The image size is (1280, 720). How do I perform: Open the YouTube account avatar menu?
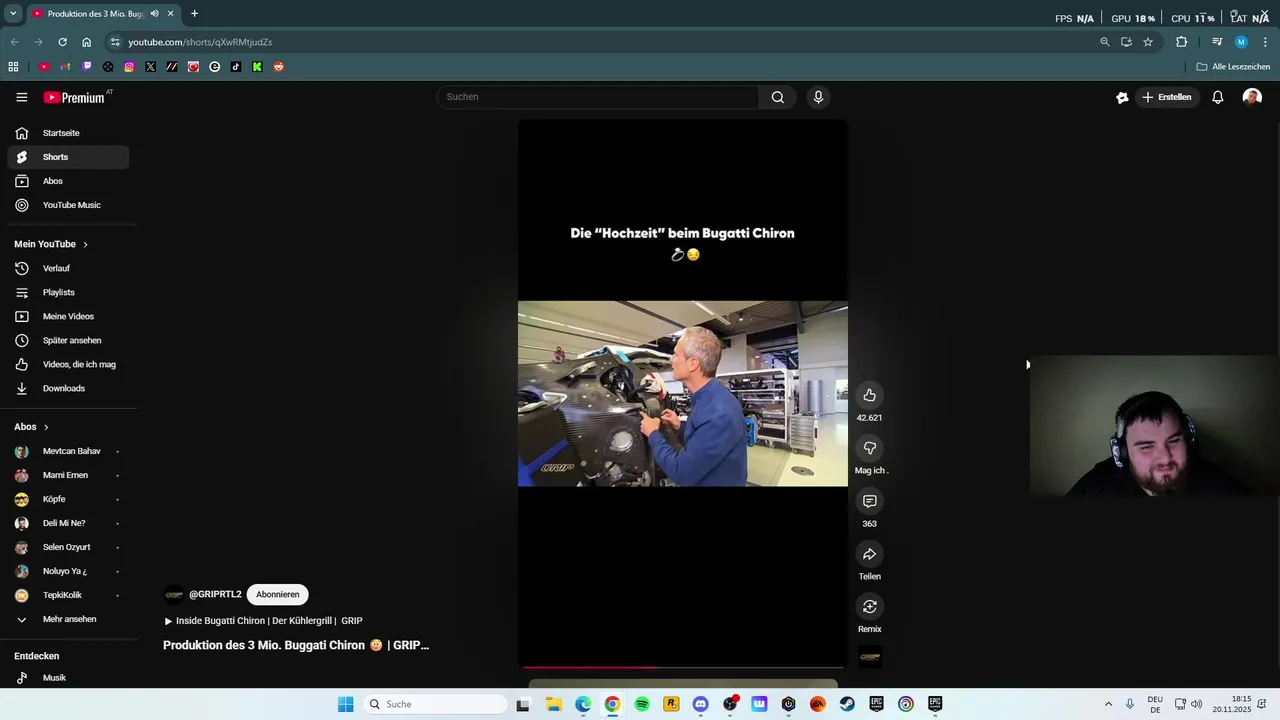pos(1252,97)
